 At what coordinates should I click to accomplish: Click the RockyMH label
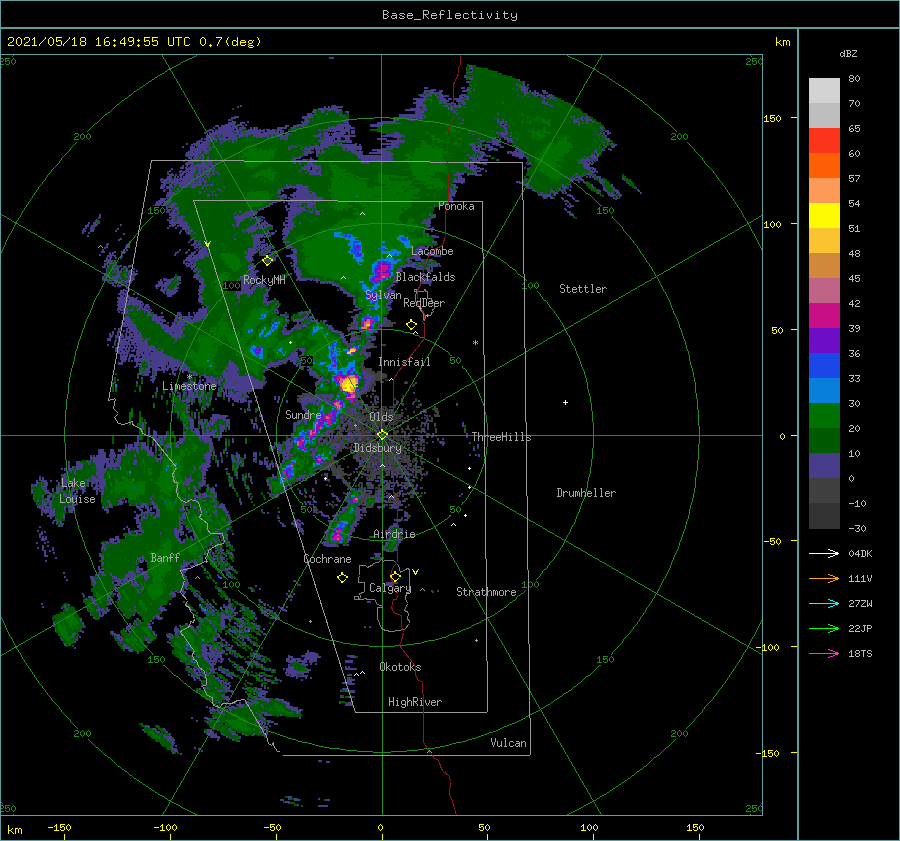point(264,280)
